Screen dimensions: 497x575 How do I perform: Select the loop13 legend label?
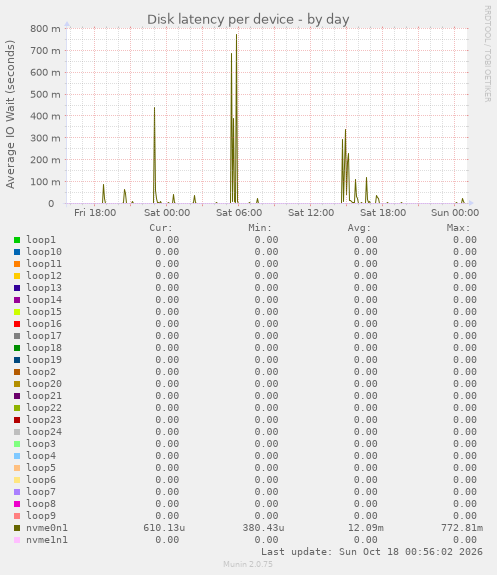[x=44, y=288]
